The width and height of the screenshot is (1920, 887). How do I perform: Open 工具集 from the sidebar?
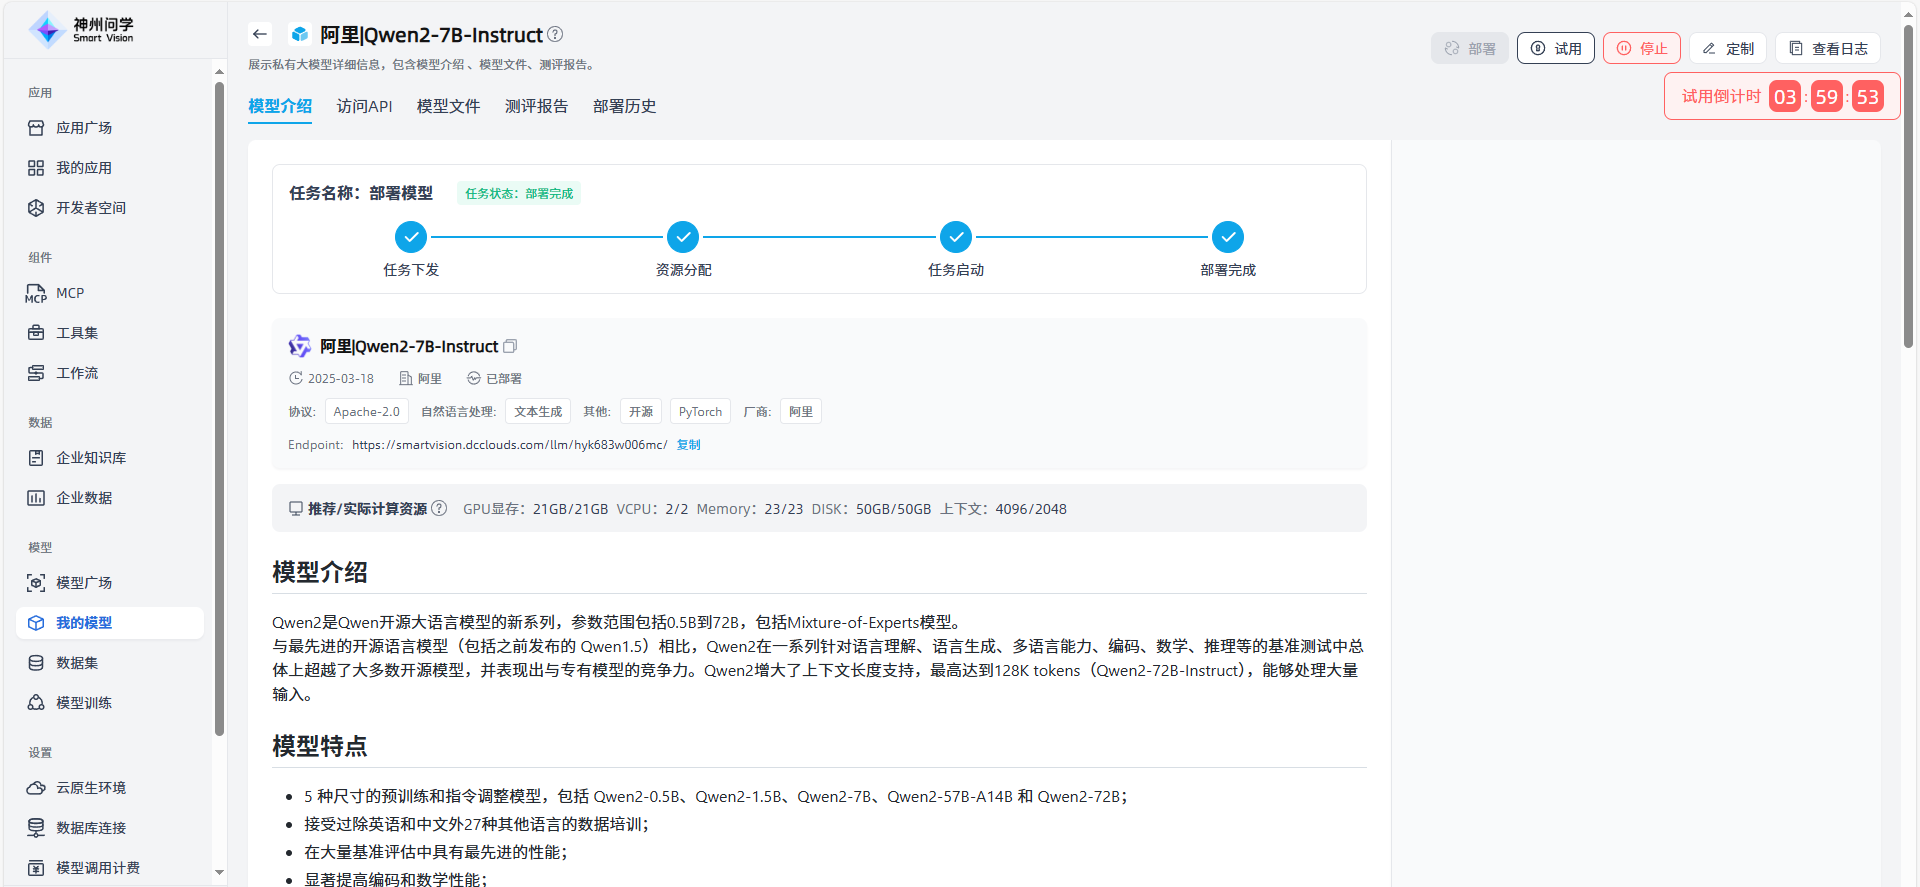click(x=76, y=333)
